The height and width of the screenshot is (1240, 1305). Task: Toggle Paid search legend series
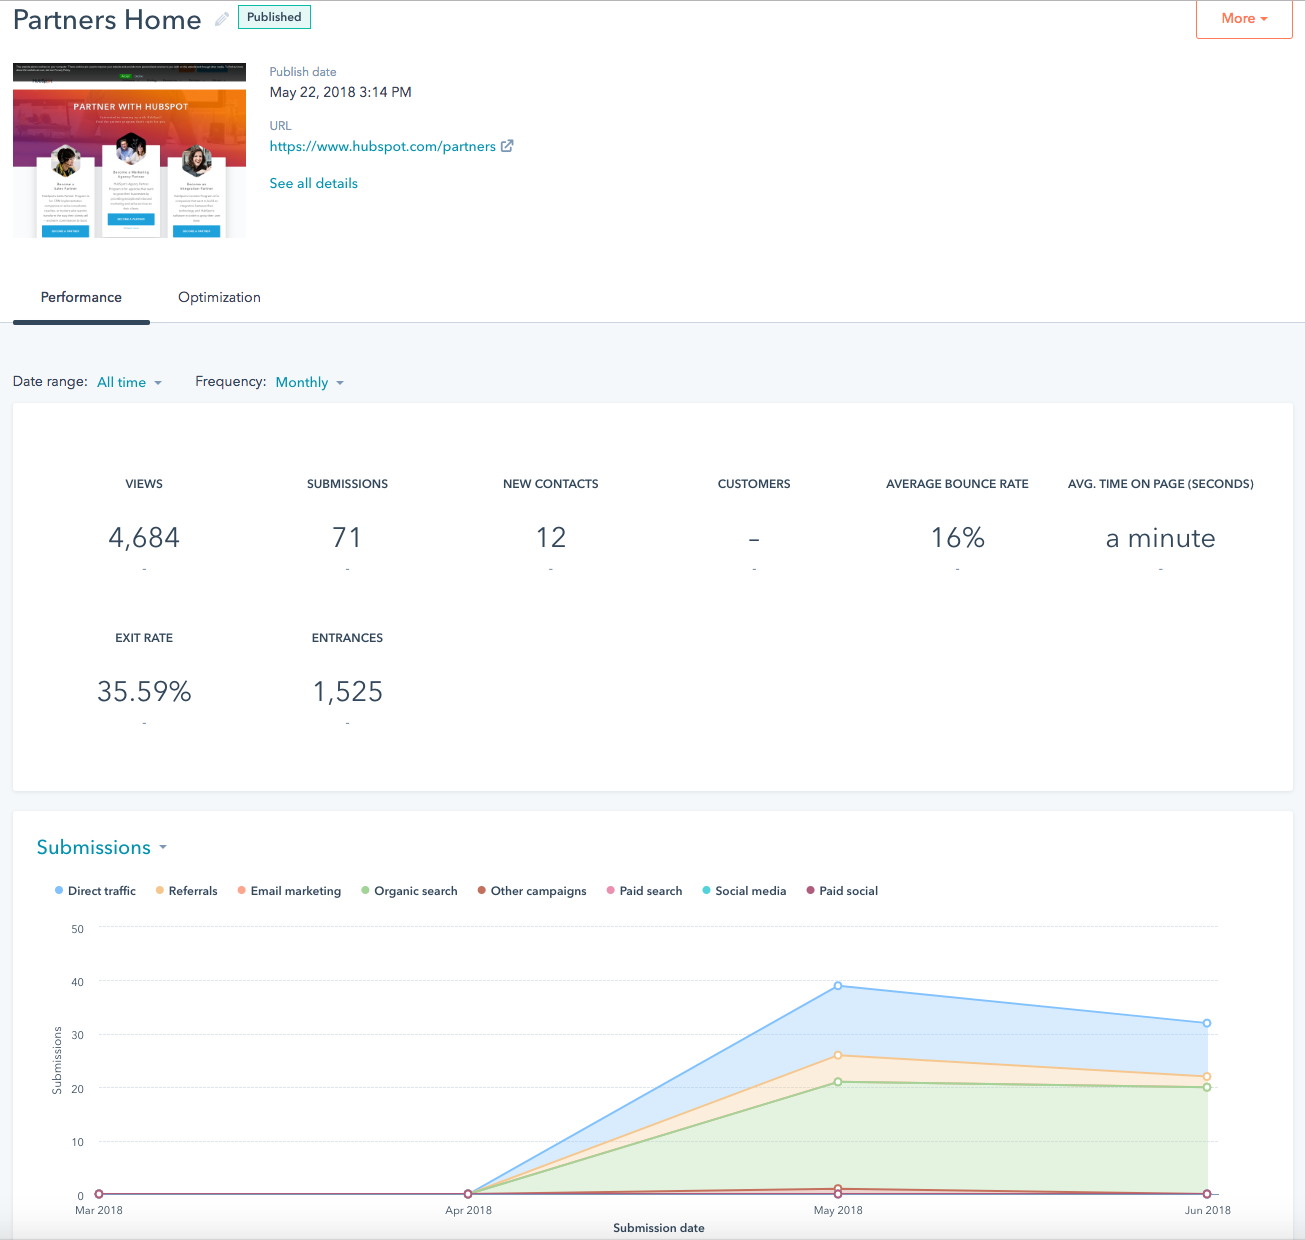(644, 891)
